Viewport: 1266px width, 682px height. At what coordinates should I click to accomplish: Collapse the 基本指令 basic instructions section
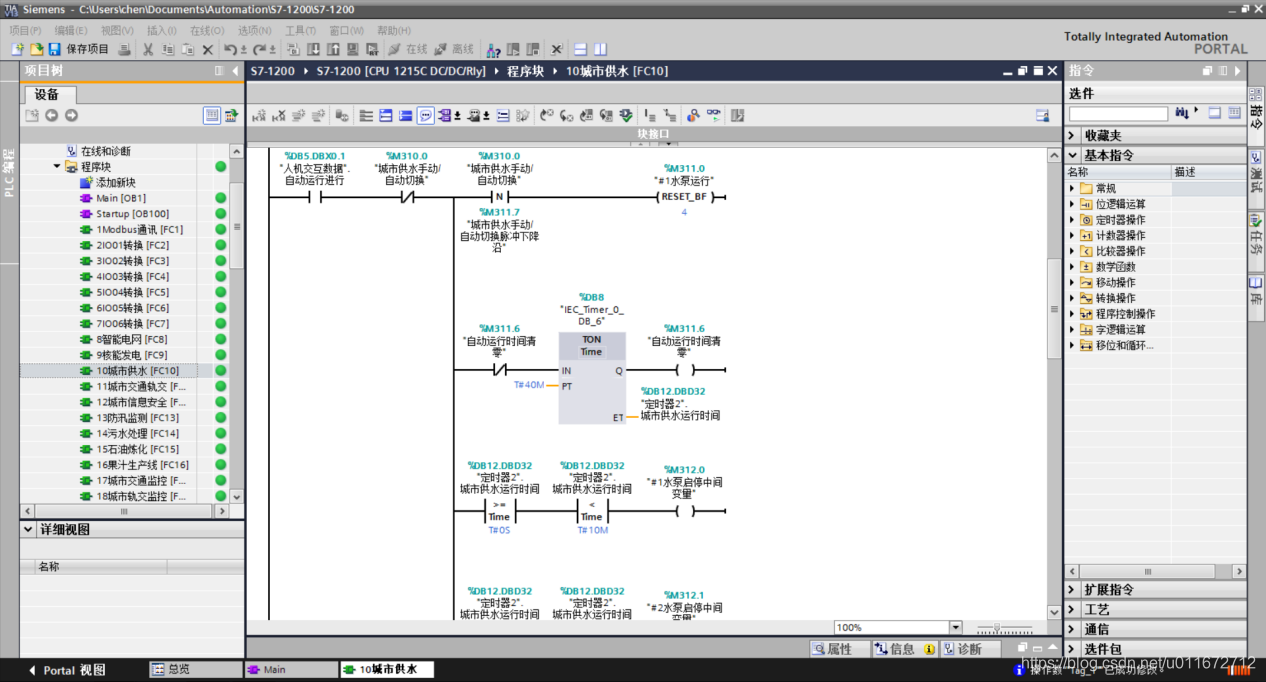click(x=1072, y=155)
